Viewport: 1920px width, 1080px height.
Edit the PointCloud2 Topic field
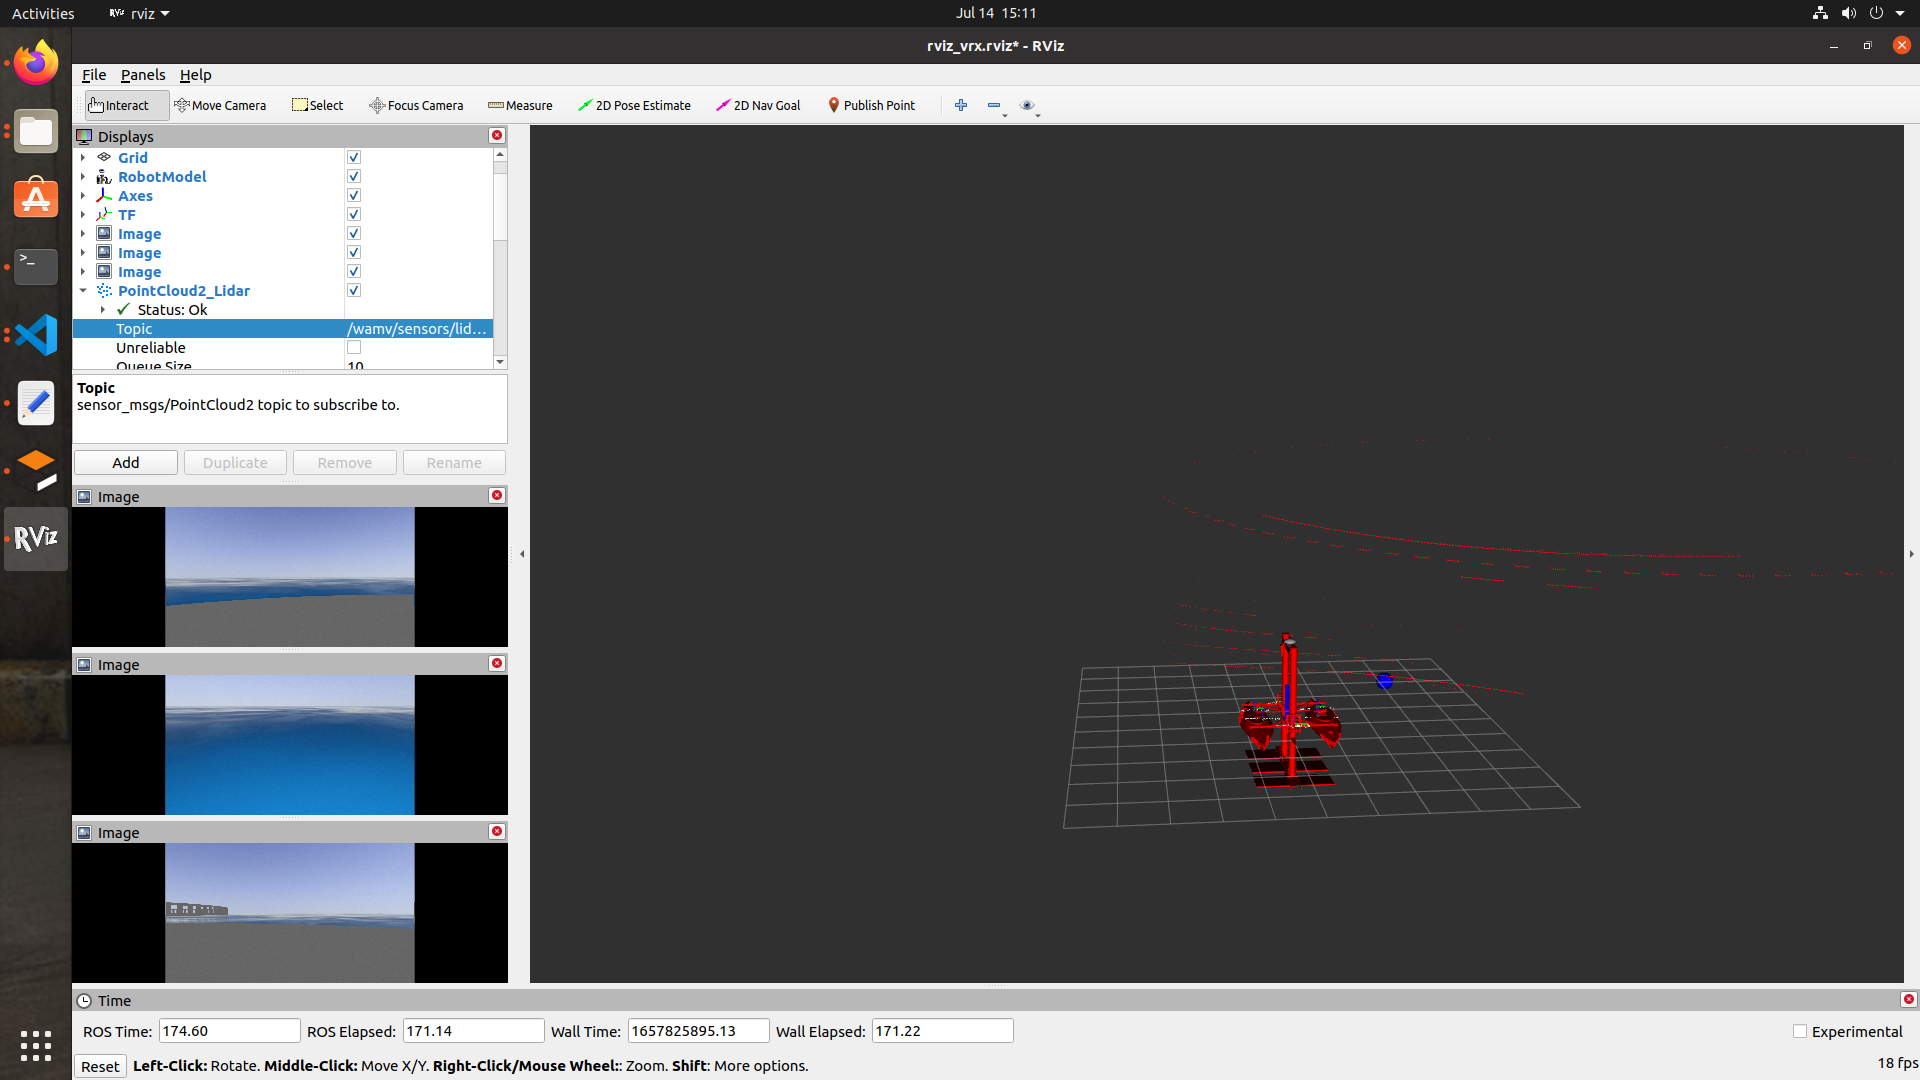(x=417, y=328)
